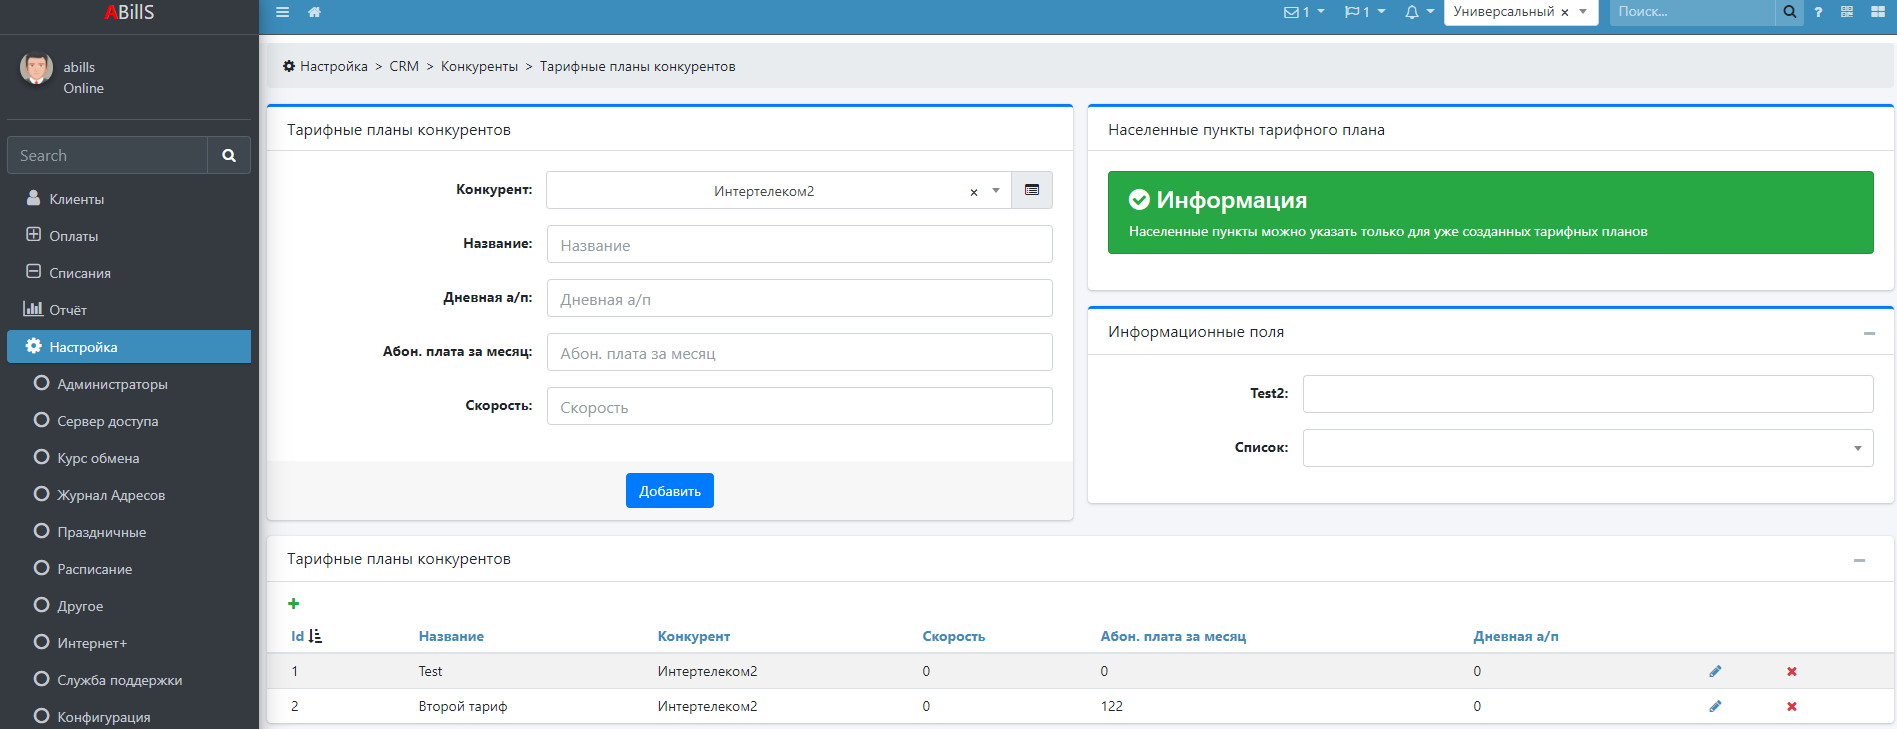Click the sidebar search magnifier button

coord(229,155)
